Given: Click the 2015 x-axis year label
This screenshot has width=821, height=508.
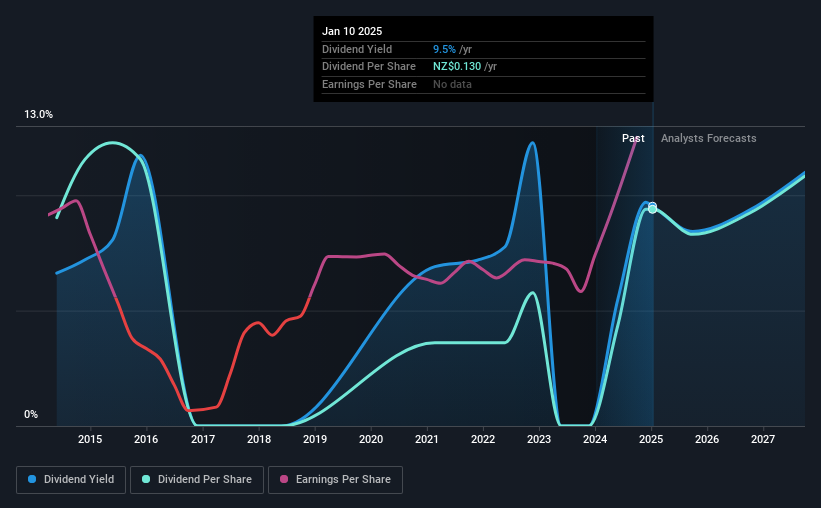Looking at the screenshot, I should (x=90, y=439).
